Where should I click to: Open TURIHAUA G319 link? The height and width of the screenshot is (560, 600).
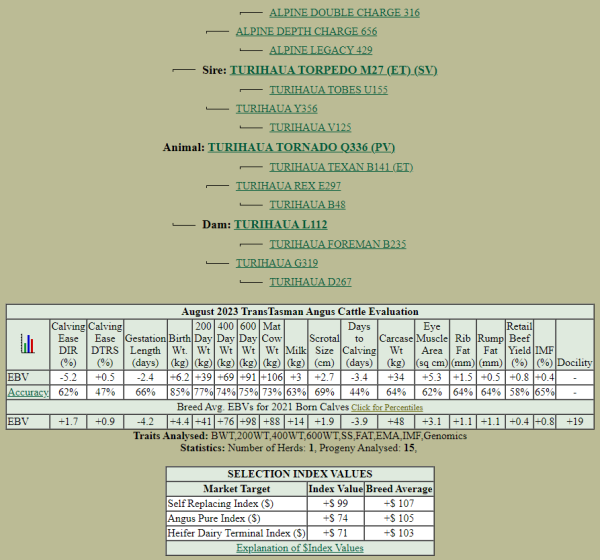click(x=277, y=263)
